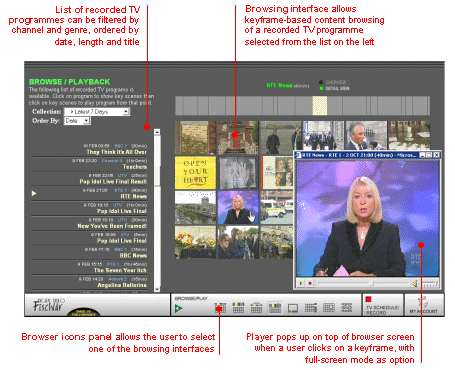Select the last stacked-lines browser icon
This screenshot has height=370, width=455.
coord(347,307)
